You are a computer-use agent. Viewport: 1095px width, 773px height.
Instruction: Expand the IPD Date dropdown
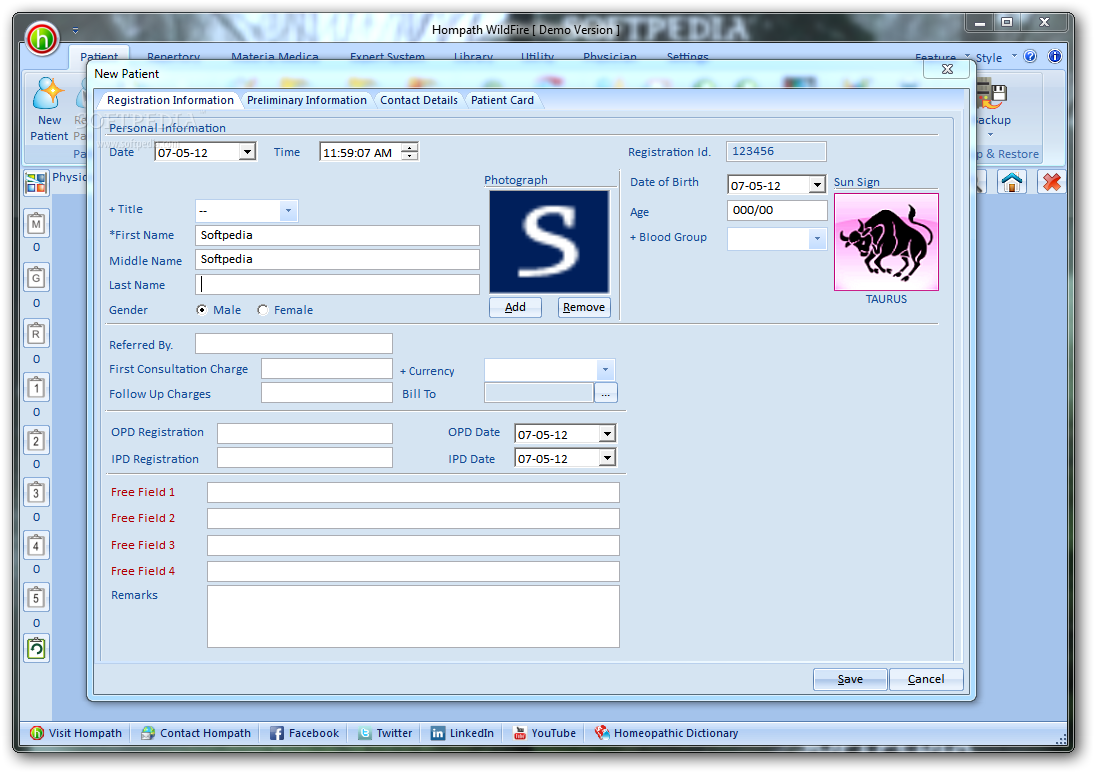608,457
